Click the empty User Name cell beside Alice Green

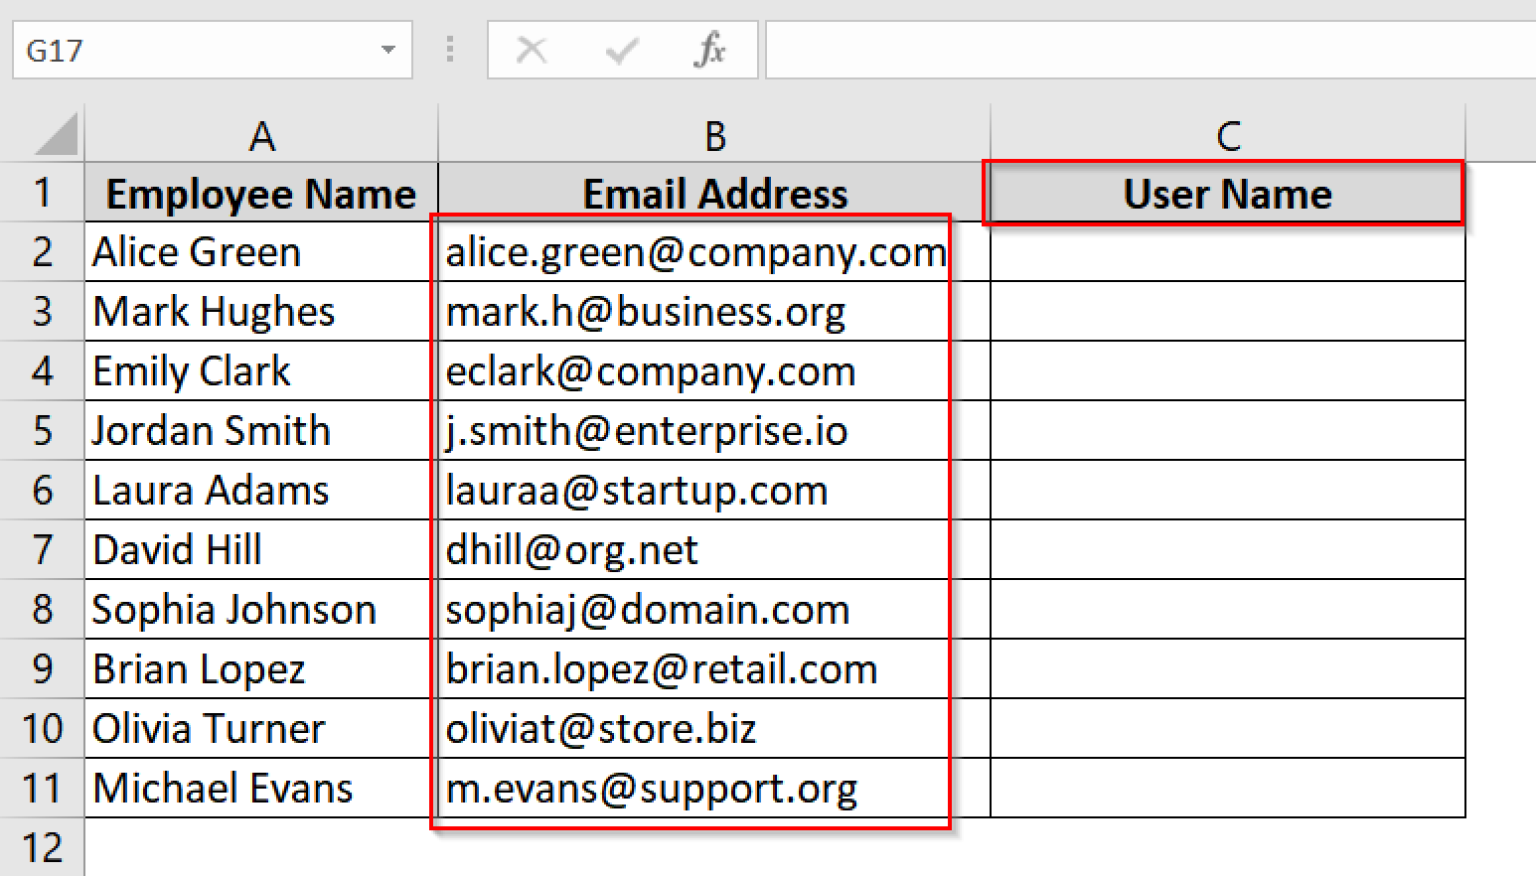[1226, 252]
